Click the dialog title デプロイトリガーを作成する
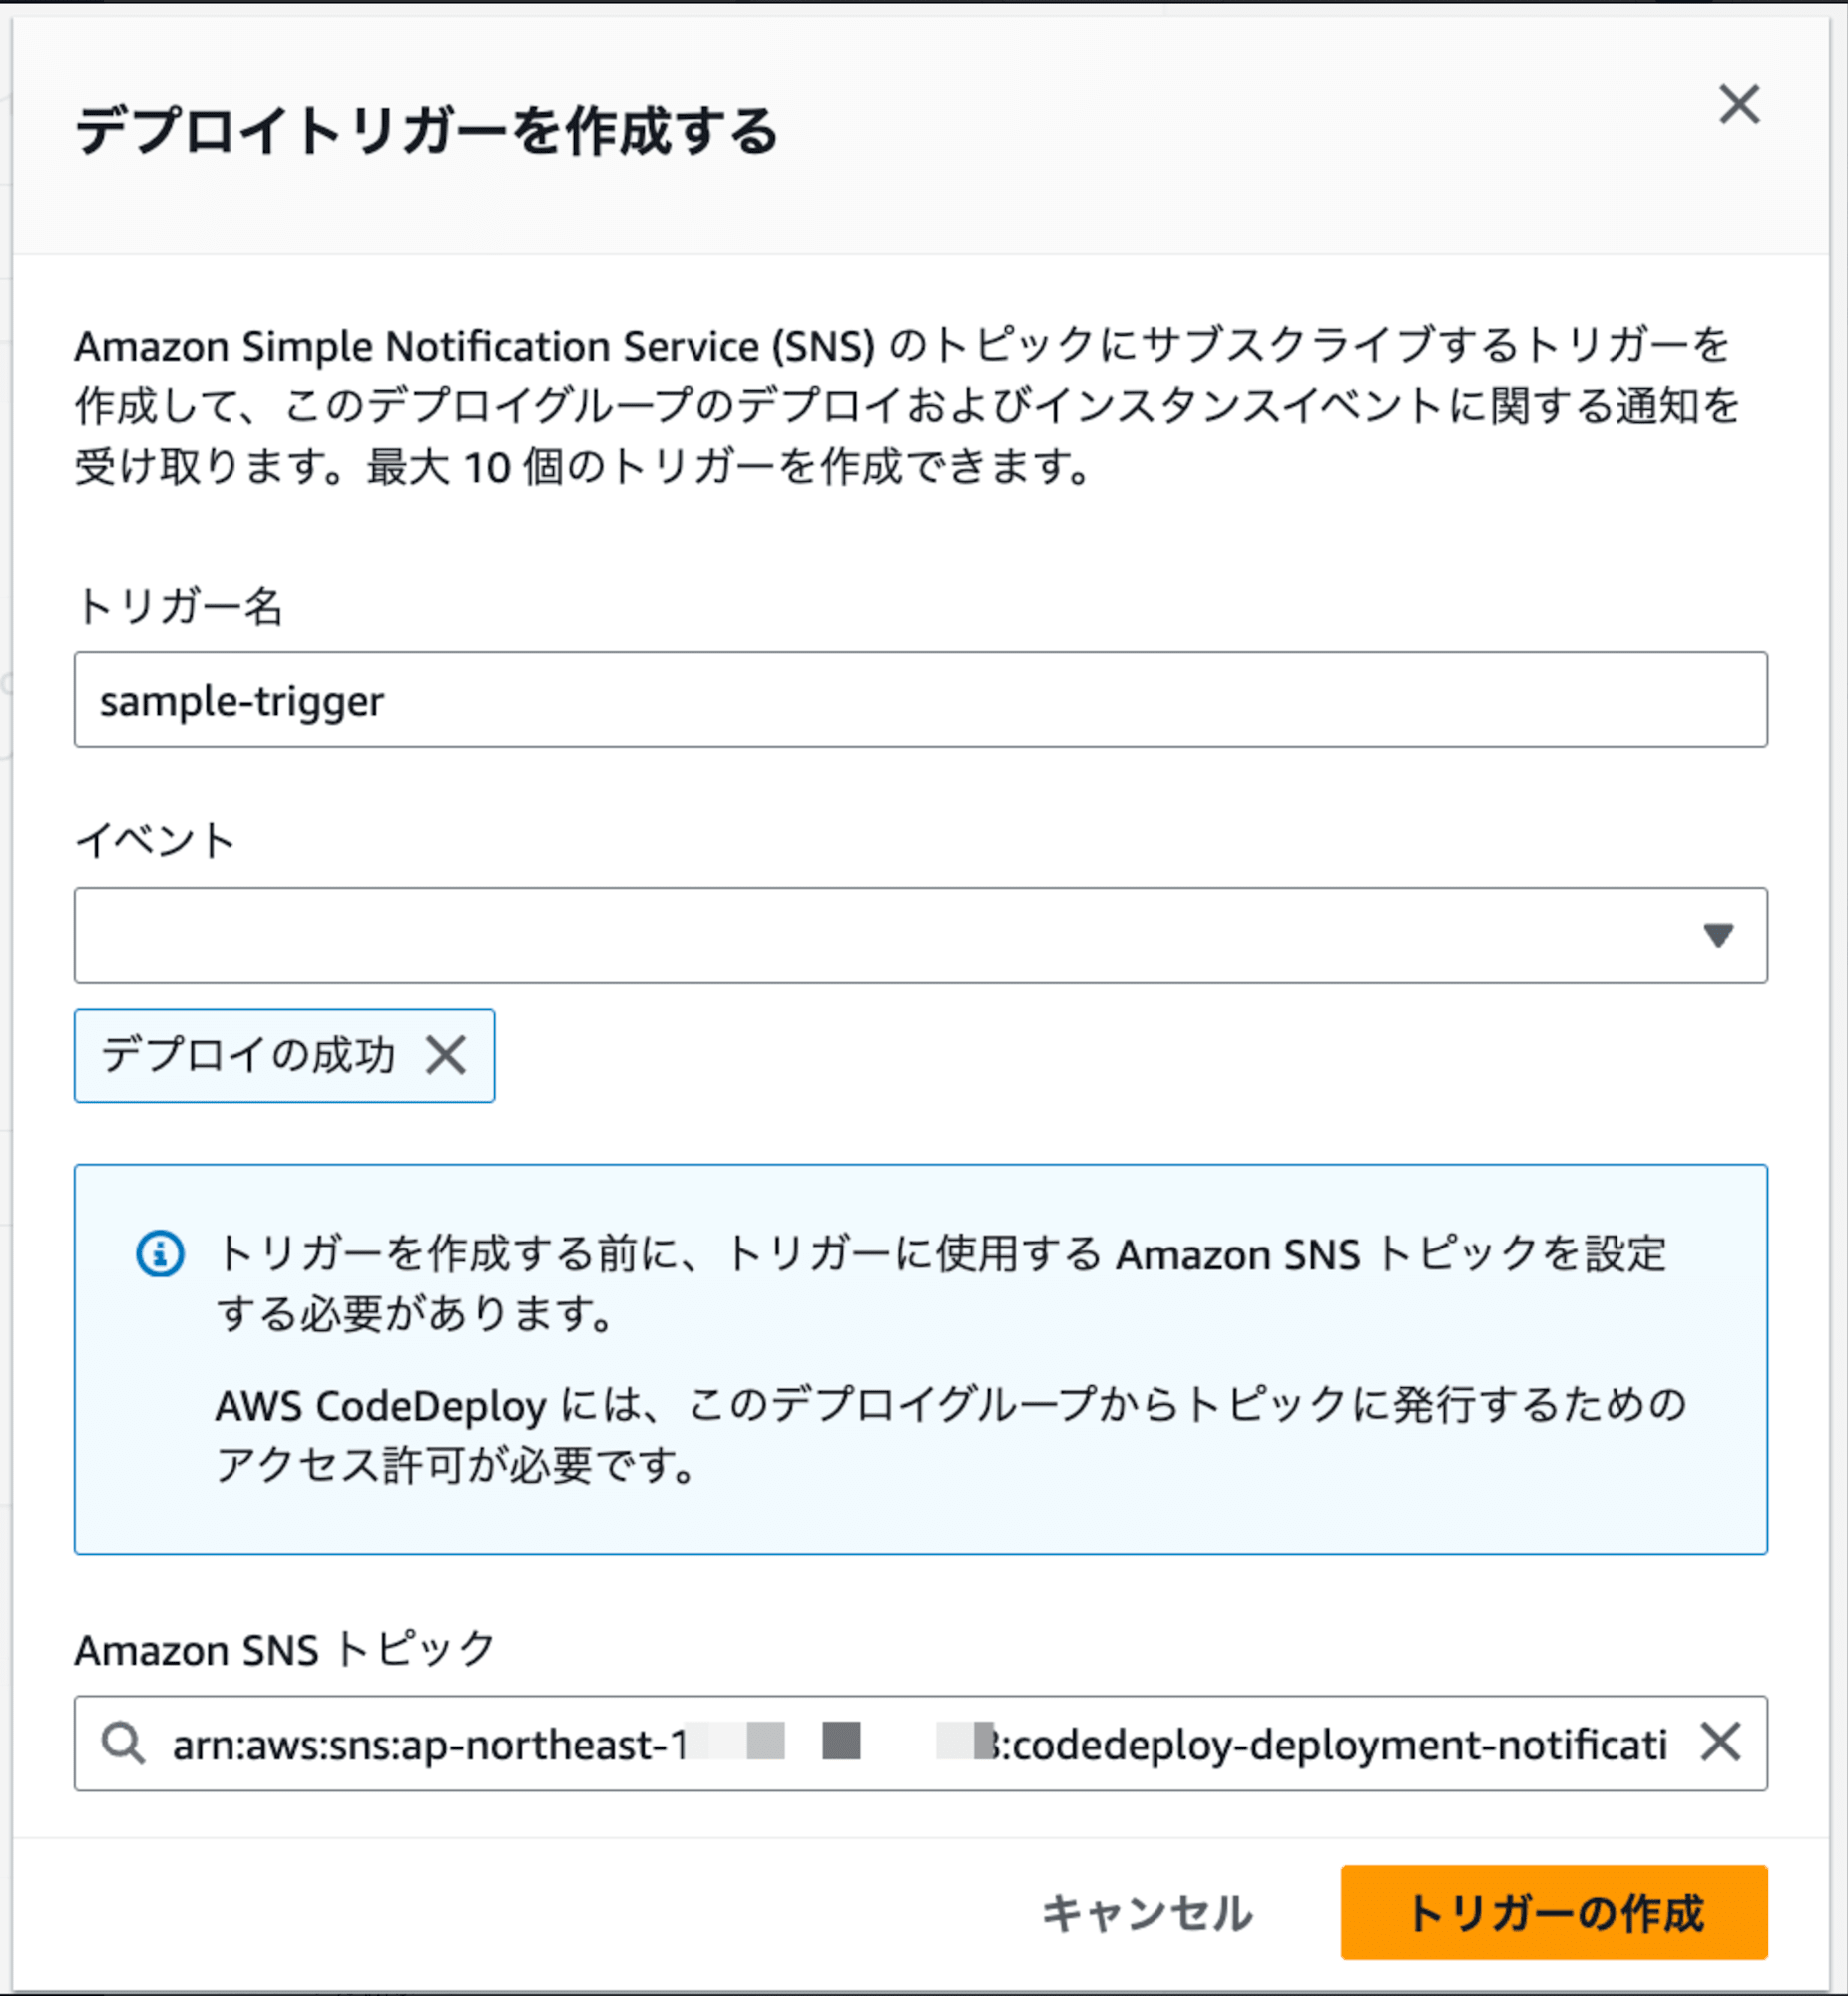 coord(427,131)
